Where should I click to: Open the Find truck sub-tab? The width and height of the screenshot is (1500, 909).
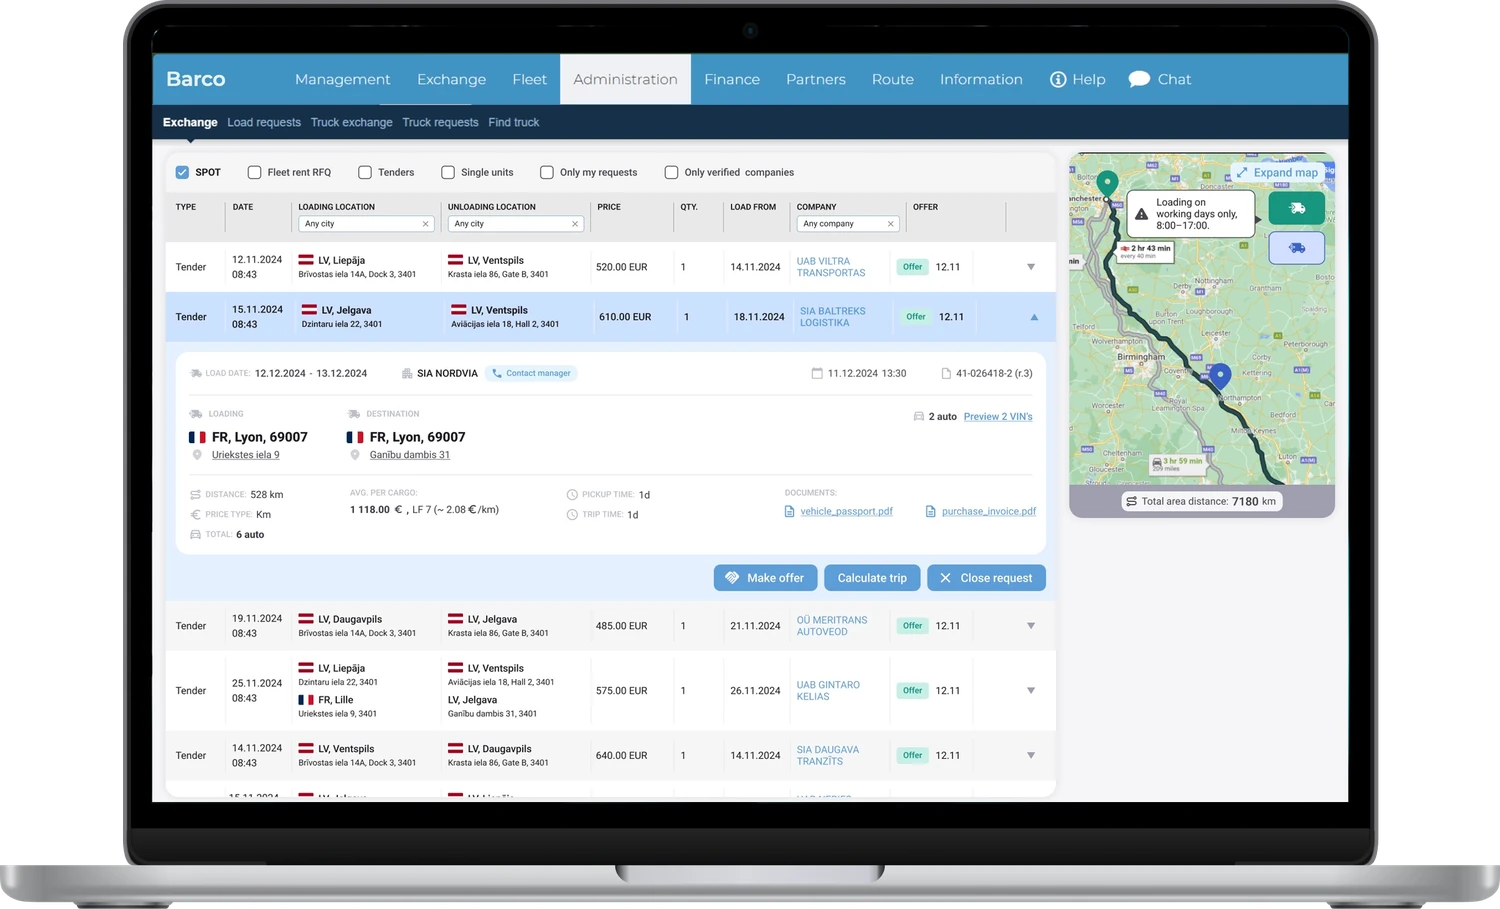(x=514, y=122)
